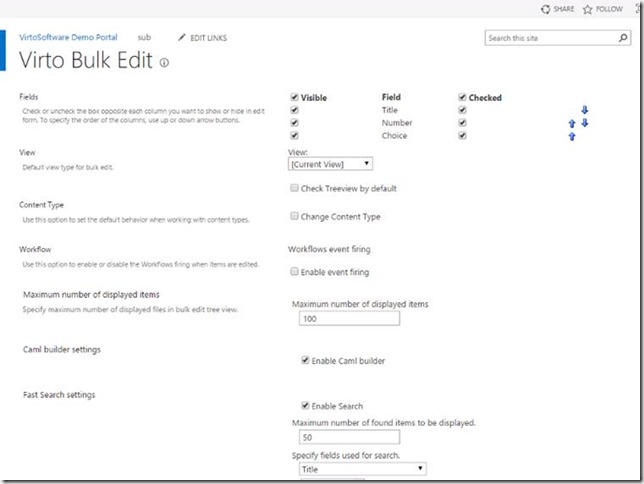Move the Choice field up
644x484 pixels.
pyautogui.click(x=572, y=136)
